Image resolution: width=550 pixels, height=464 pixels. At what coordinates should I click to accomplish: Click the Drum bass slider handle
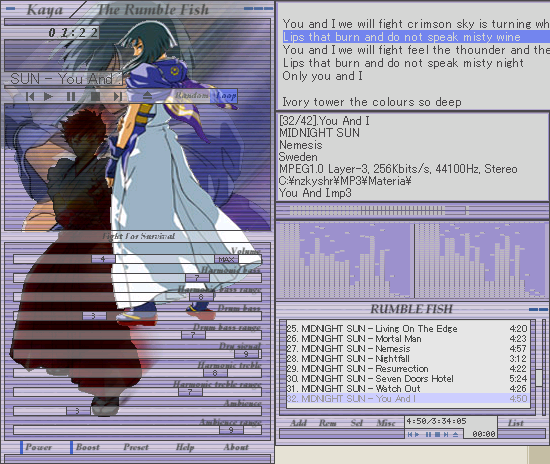click(94, 316)
